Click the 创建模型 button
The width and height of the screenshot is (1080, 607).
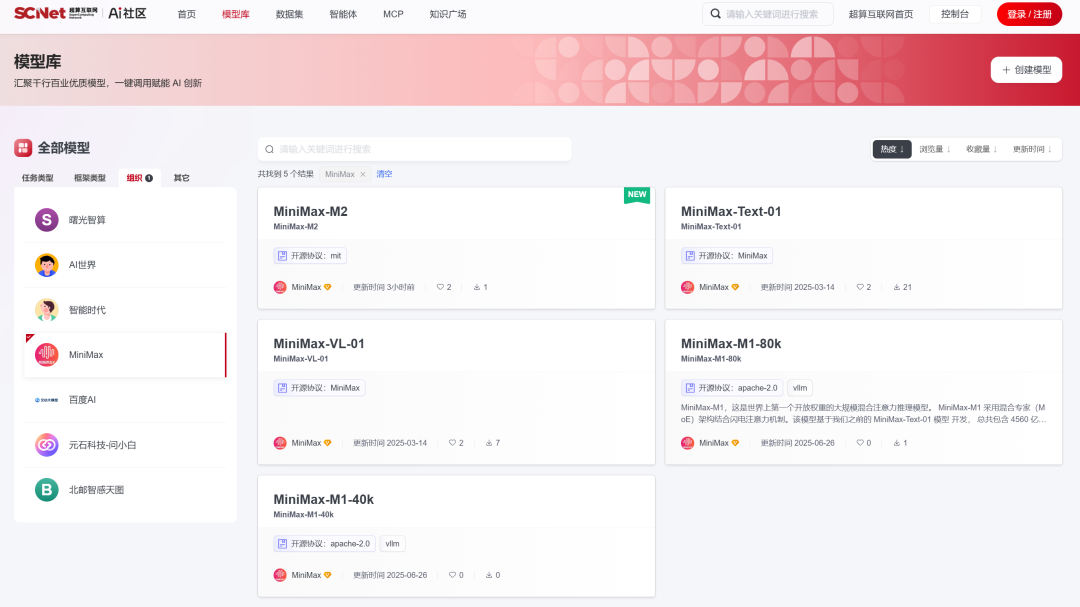[x=1026, y=70]
